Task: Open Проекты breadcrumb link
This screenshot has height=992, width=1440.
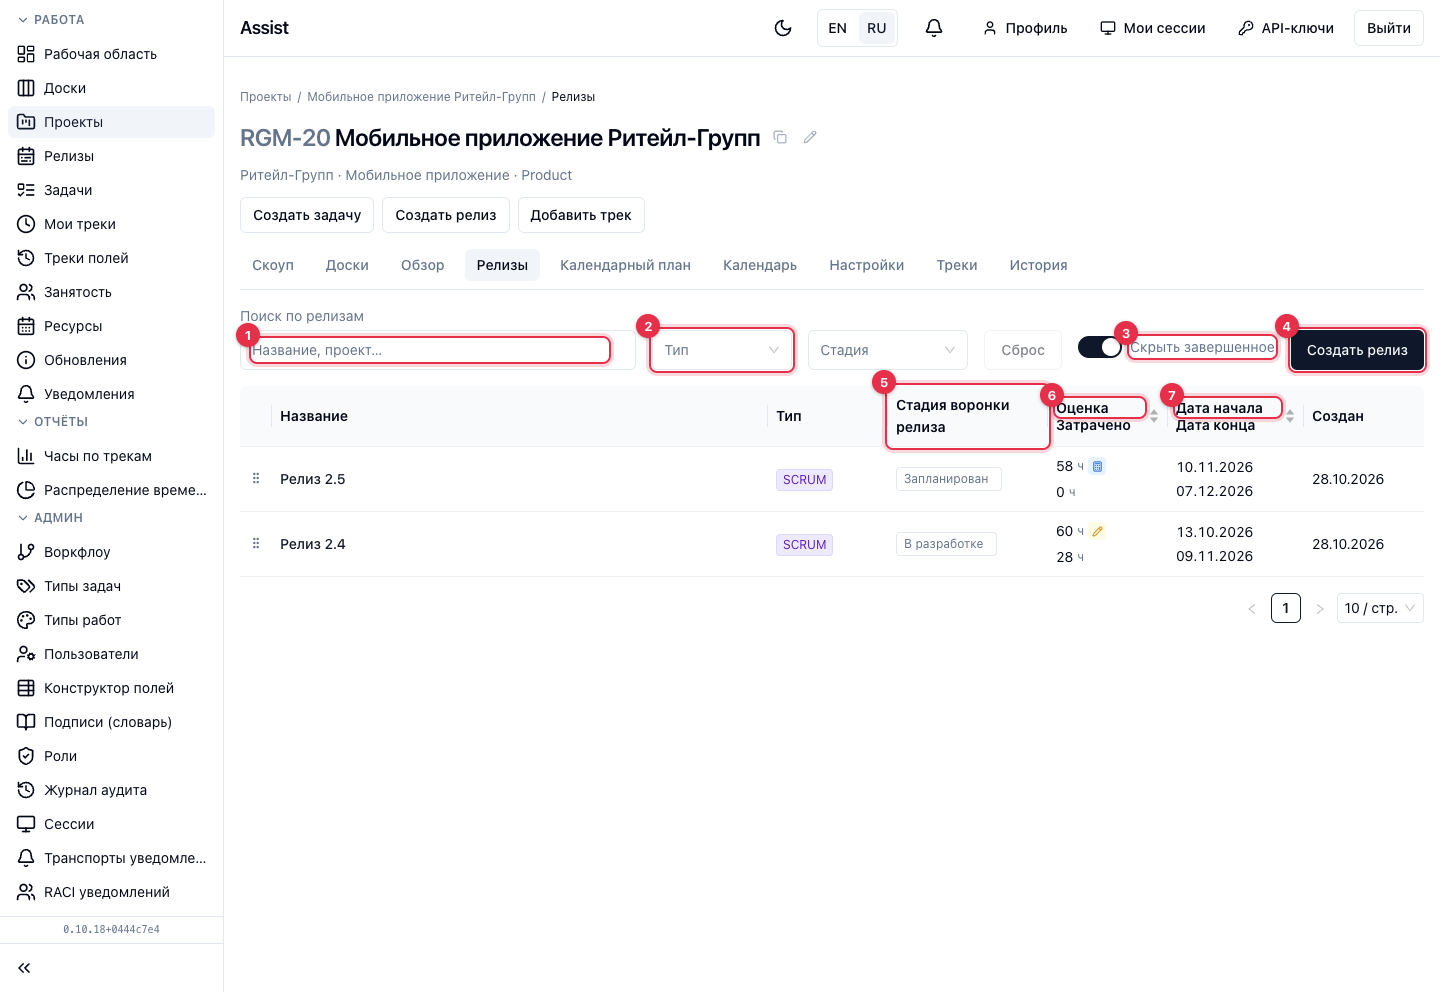Action: (266, 97)
